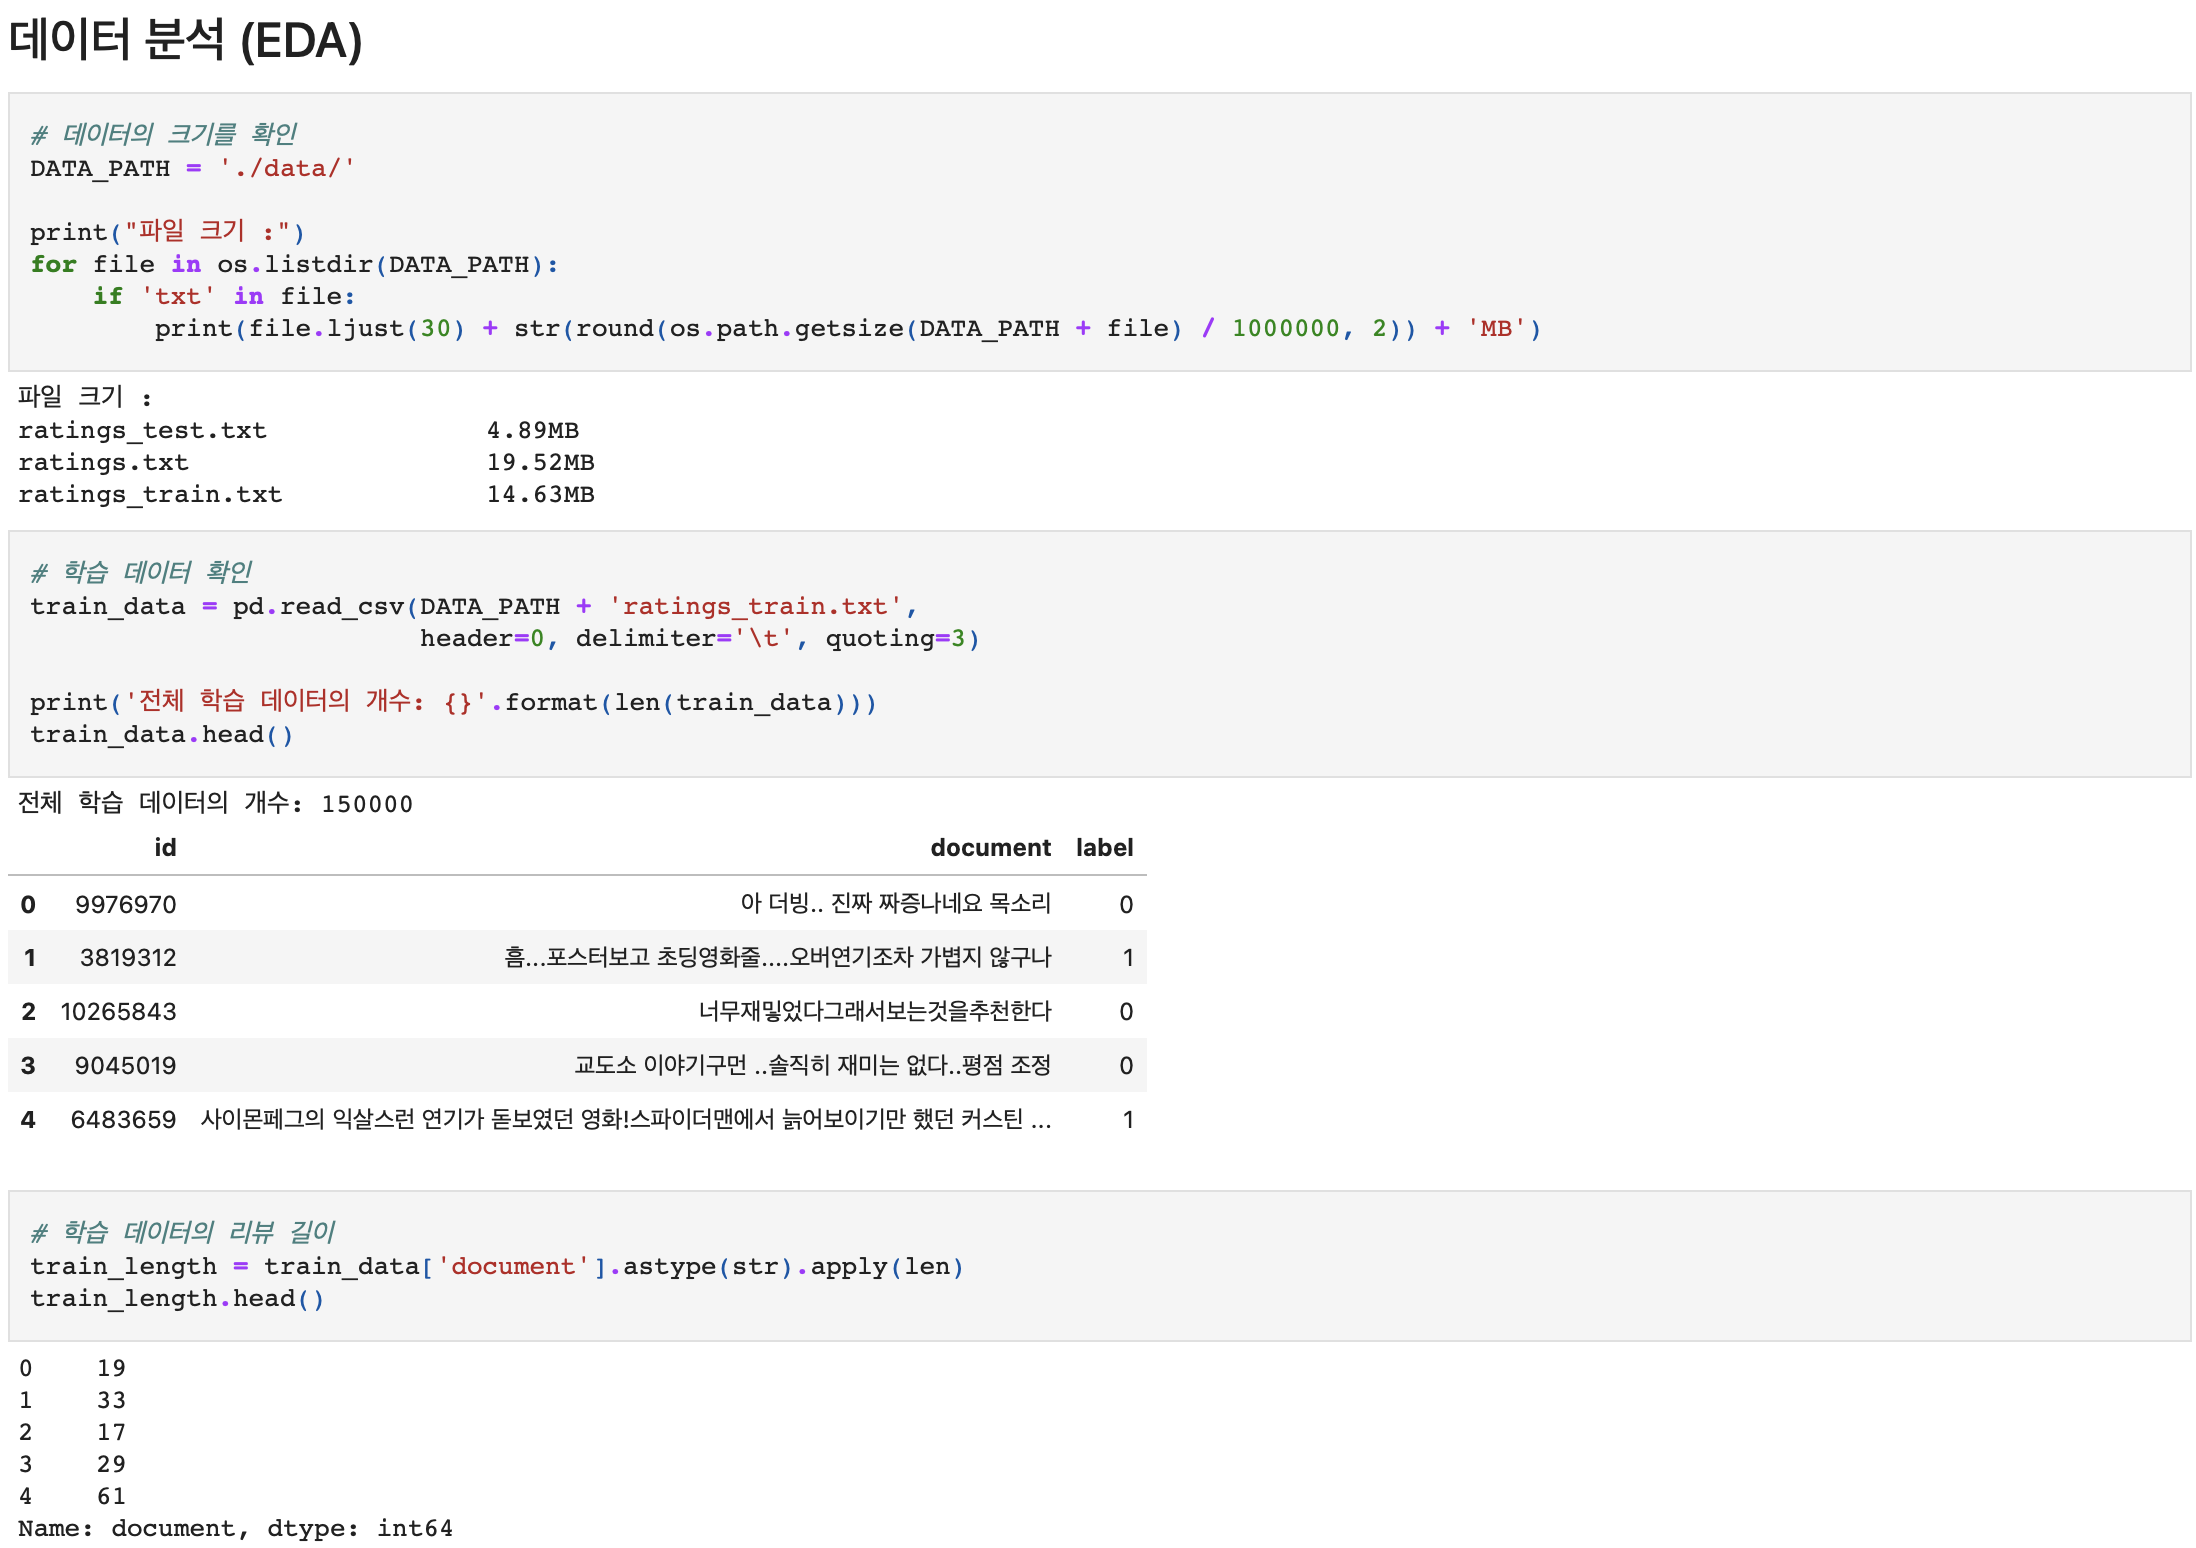Select table row with id 10265843
Image resolution: width=2196 pixels, height=1548 pixels.
pyautogui.click(x=576, y=1012)
